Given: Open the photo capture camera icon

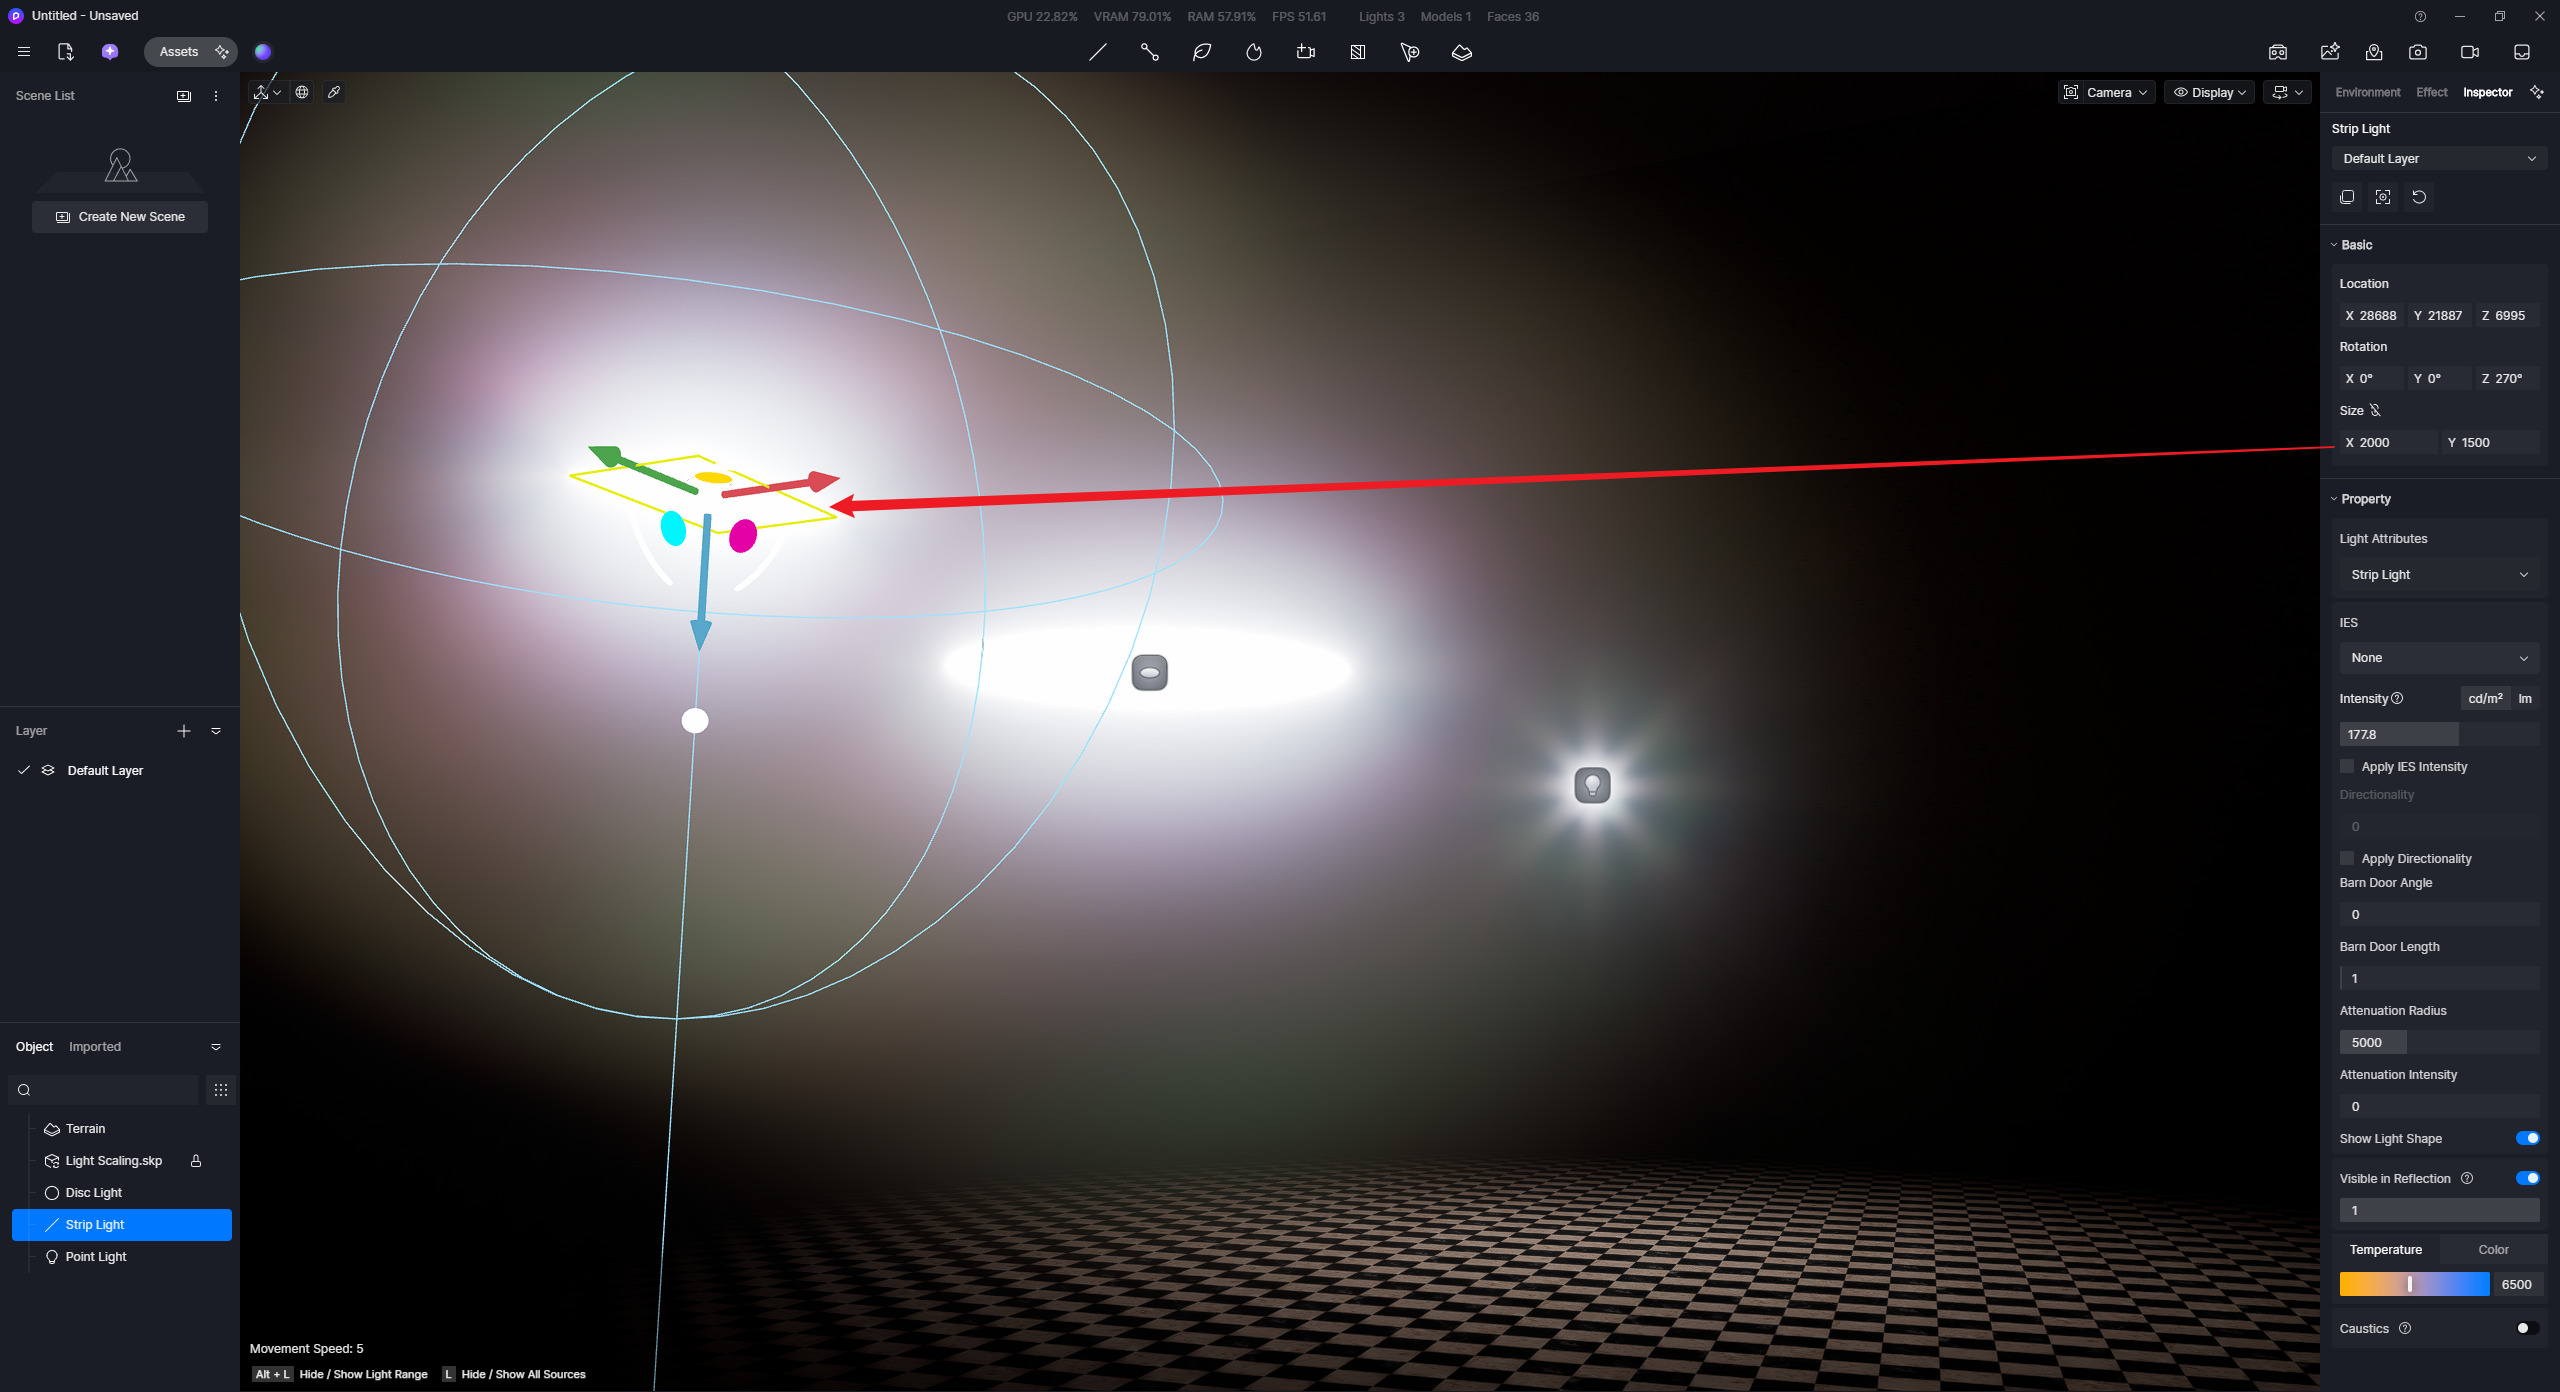Looking at the screenshot, I should (2418, 52).
